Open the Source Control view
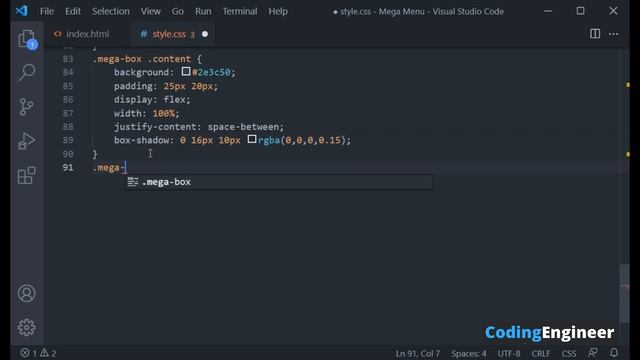Screen dimensions: 640x360 [x=27, y=107]
